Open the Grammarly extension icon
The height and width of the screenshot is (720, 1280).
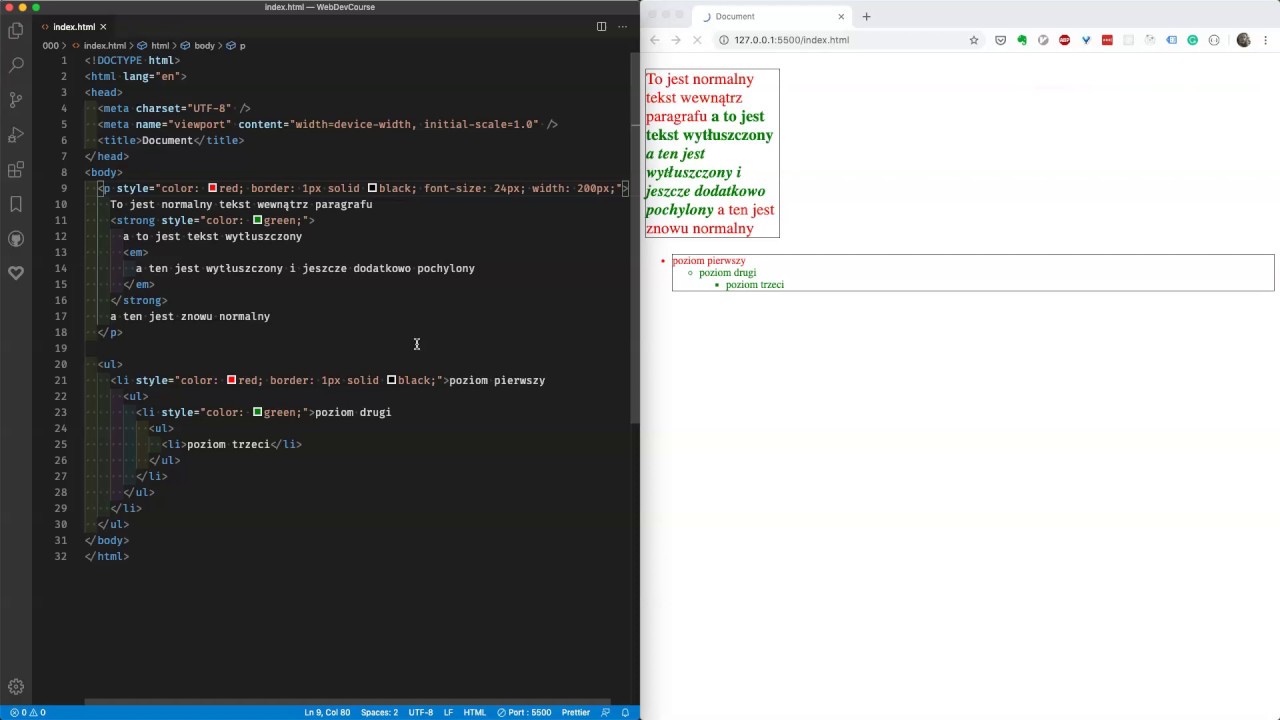(1192, 40)
